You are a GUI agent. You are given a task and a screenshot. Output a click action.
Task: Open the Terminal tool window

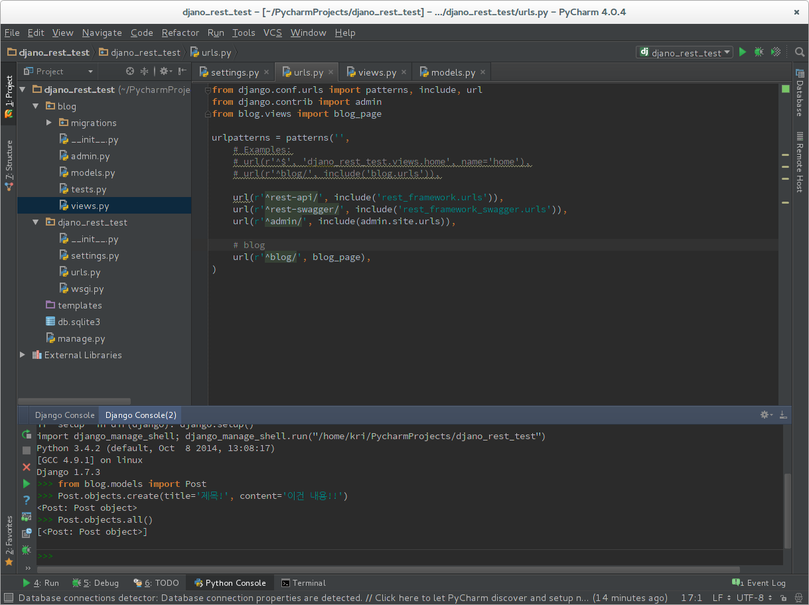(x=303, y=583)
